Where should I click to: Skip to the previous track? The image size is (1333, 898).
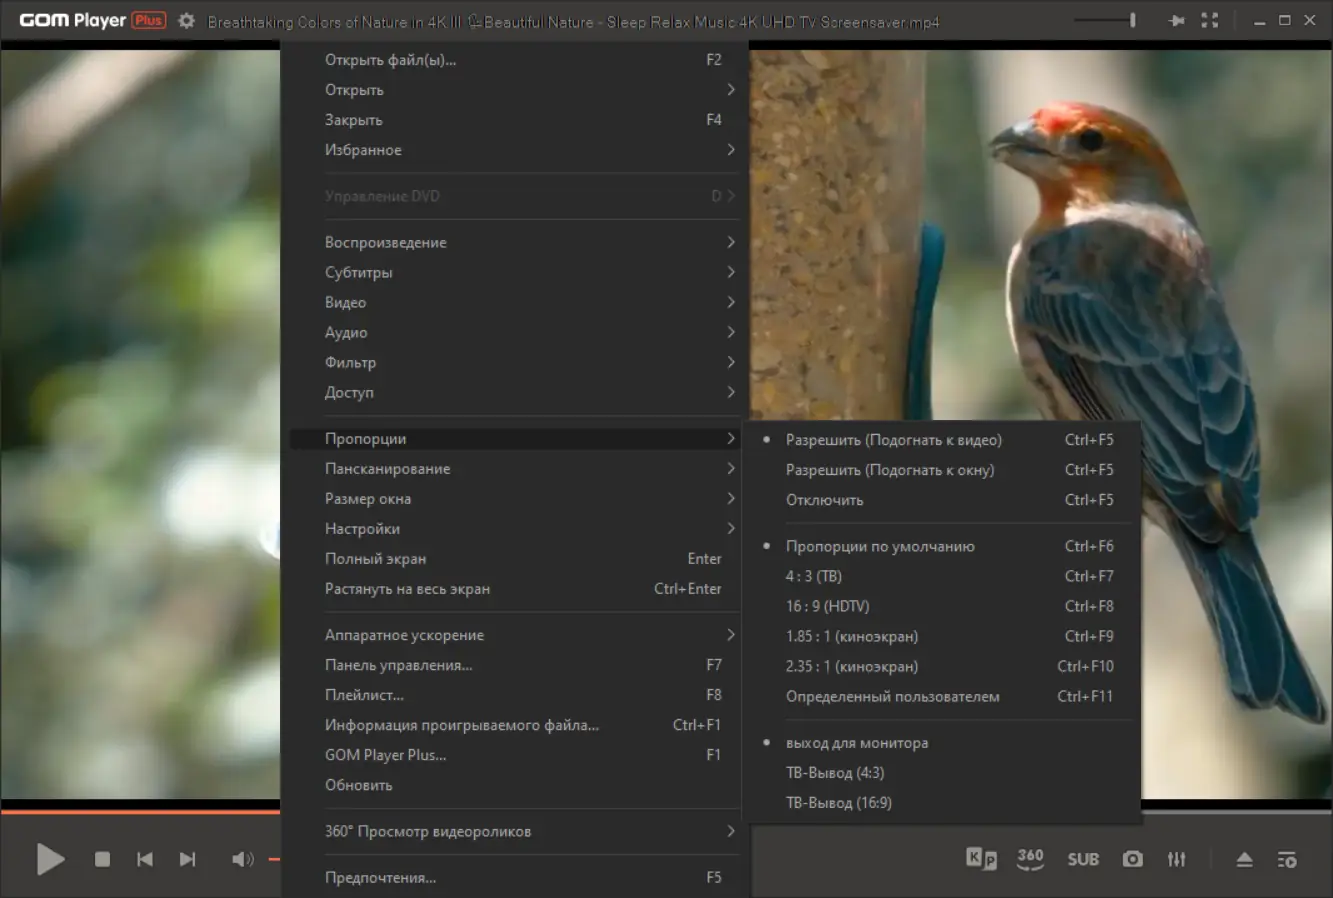pos(145,859)
